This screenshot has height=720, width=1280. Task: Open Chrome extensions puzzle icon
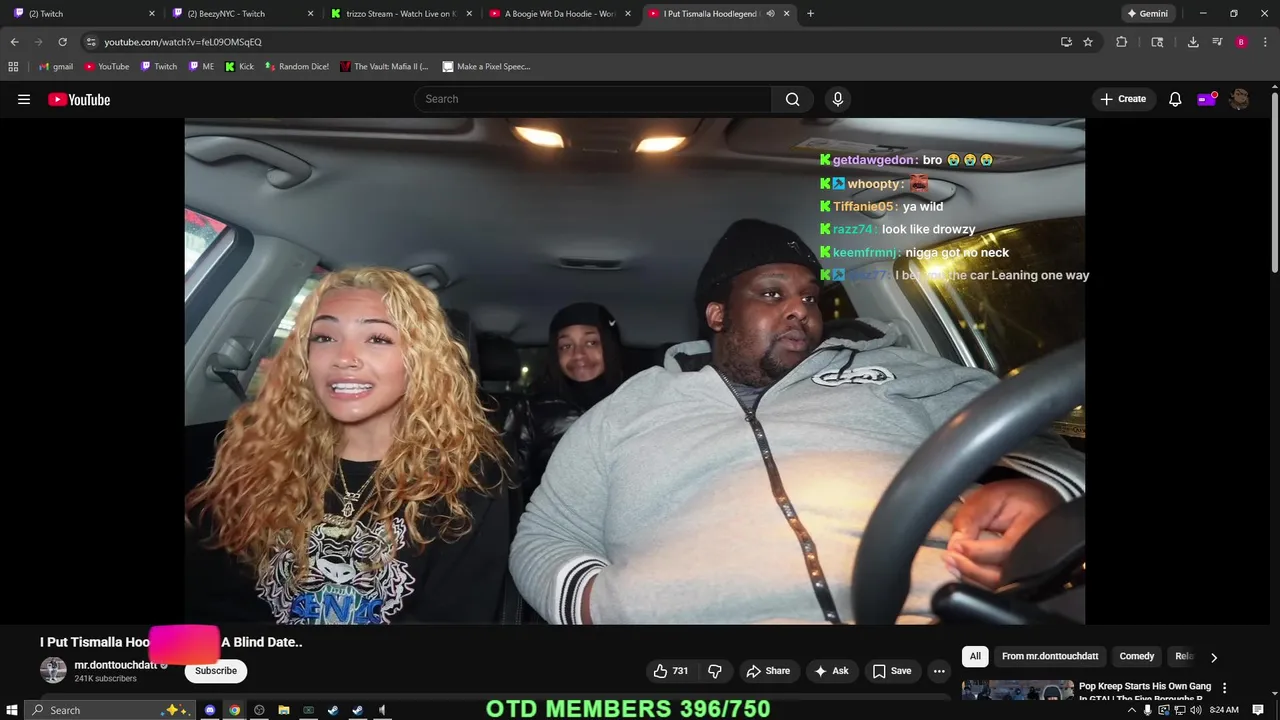[1121, 42]
